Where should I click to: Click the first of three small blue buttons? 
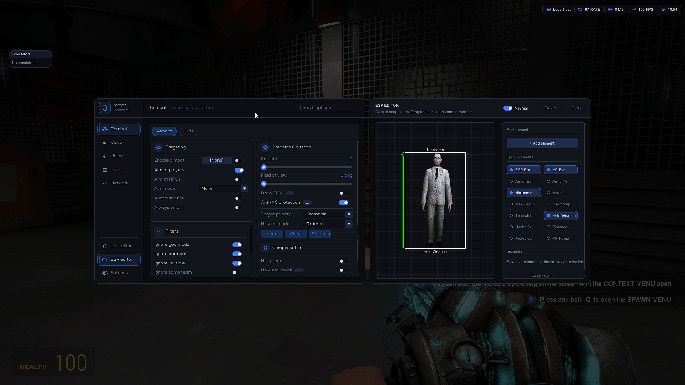pyautogui.click(x=272, y=234)
